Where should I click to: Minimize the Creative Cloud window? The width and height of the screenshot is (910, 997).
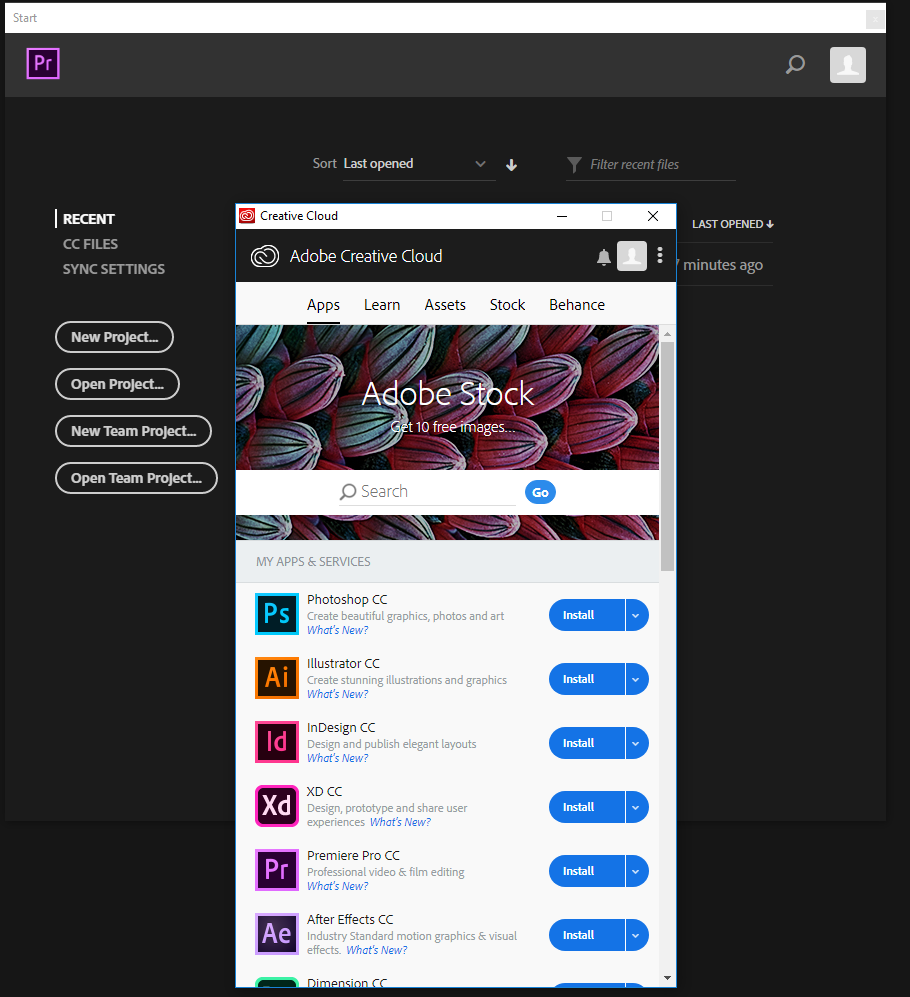click(562, 216)
